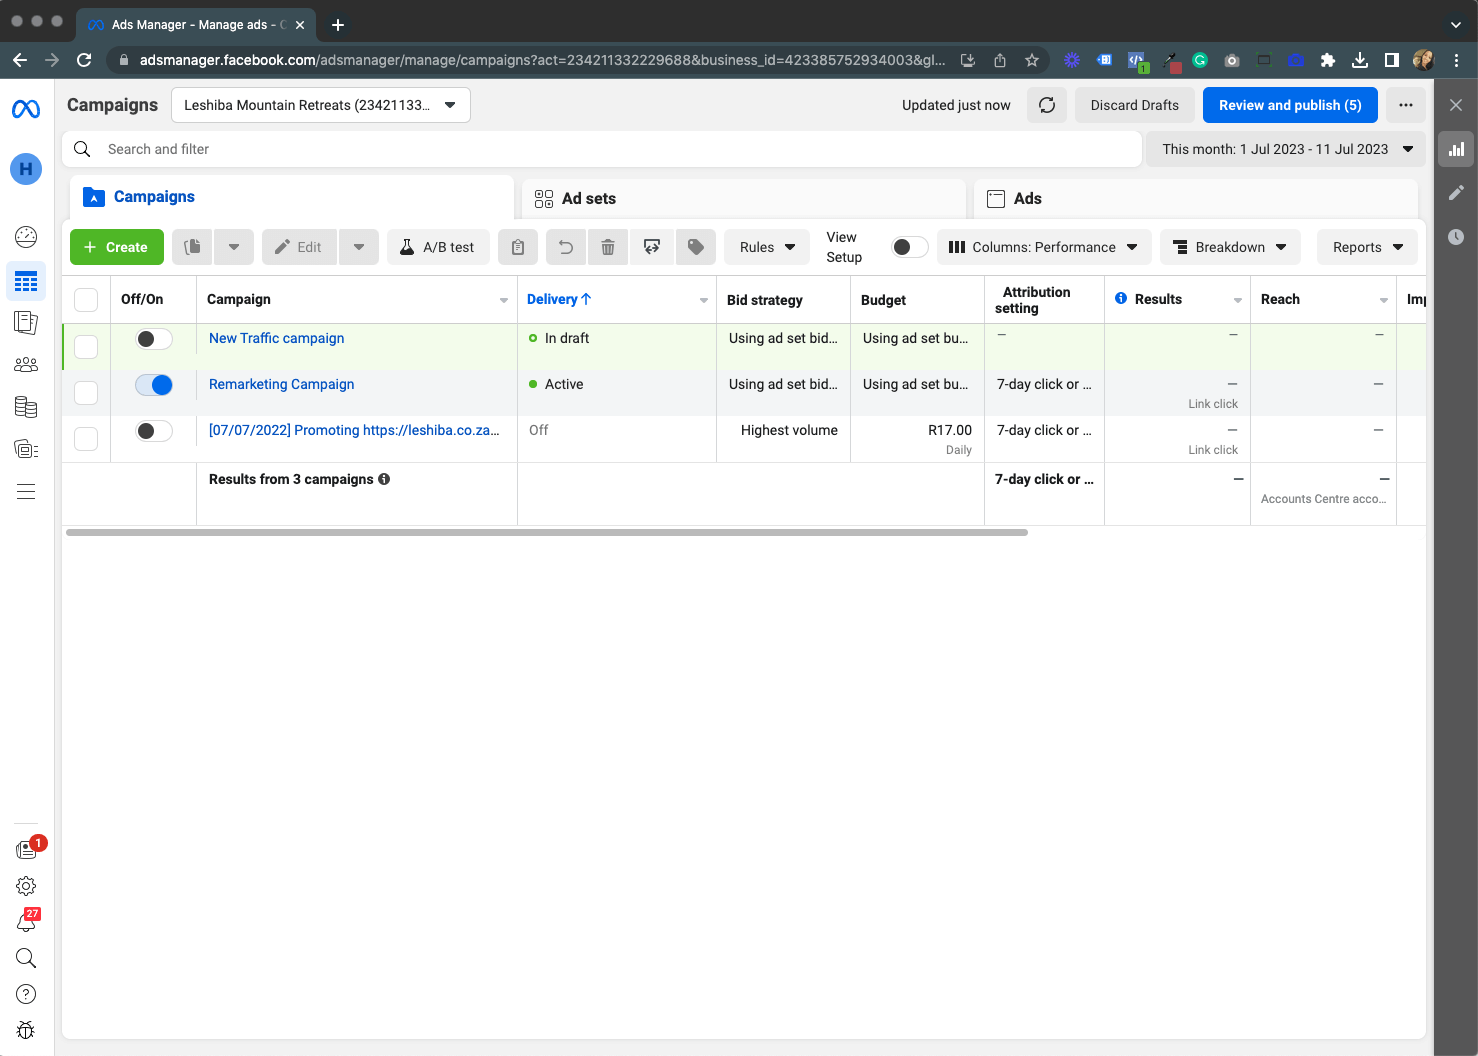Viewport: 1478px width, 1056px height.
Task: Enable the View Setup toggle
Action: [908, 246]
